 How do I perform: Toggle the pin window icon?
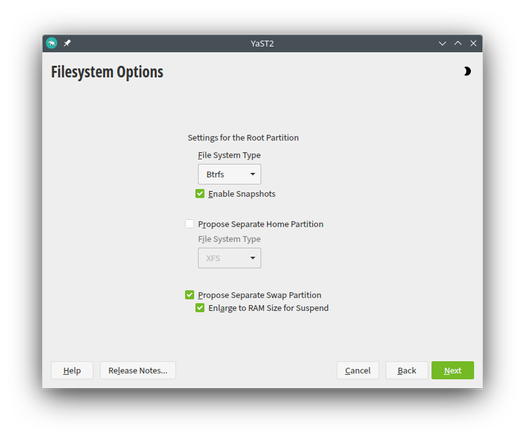coord(67,43)
